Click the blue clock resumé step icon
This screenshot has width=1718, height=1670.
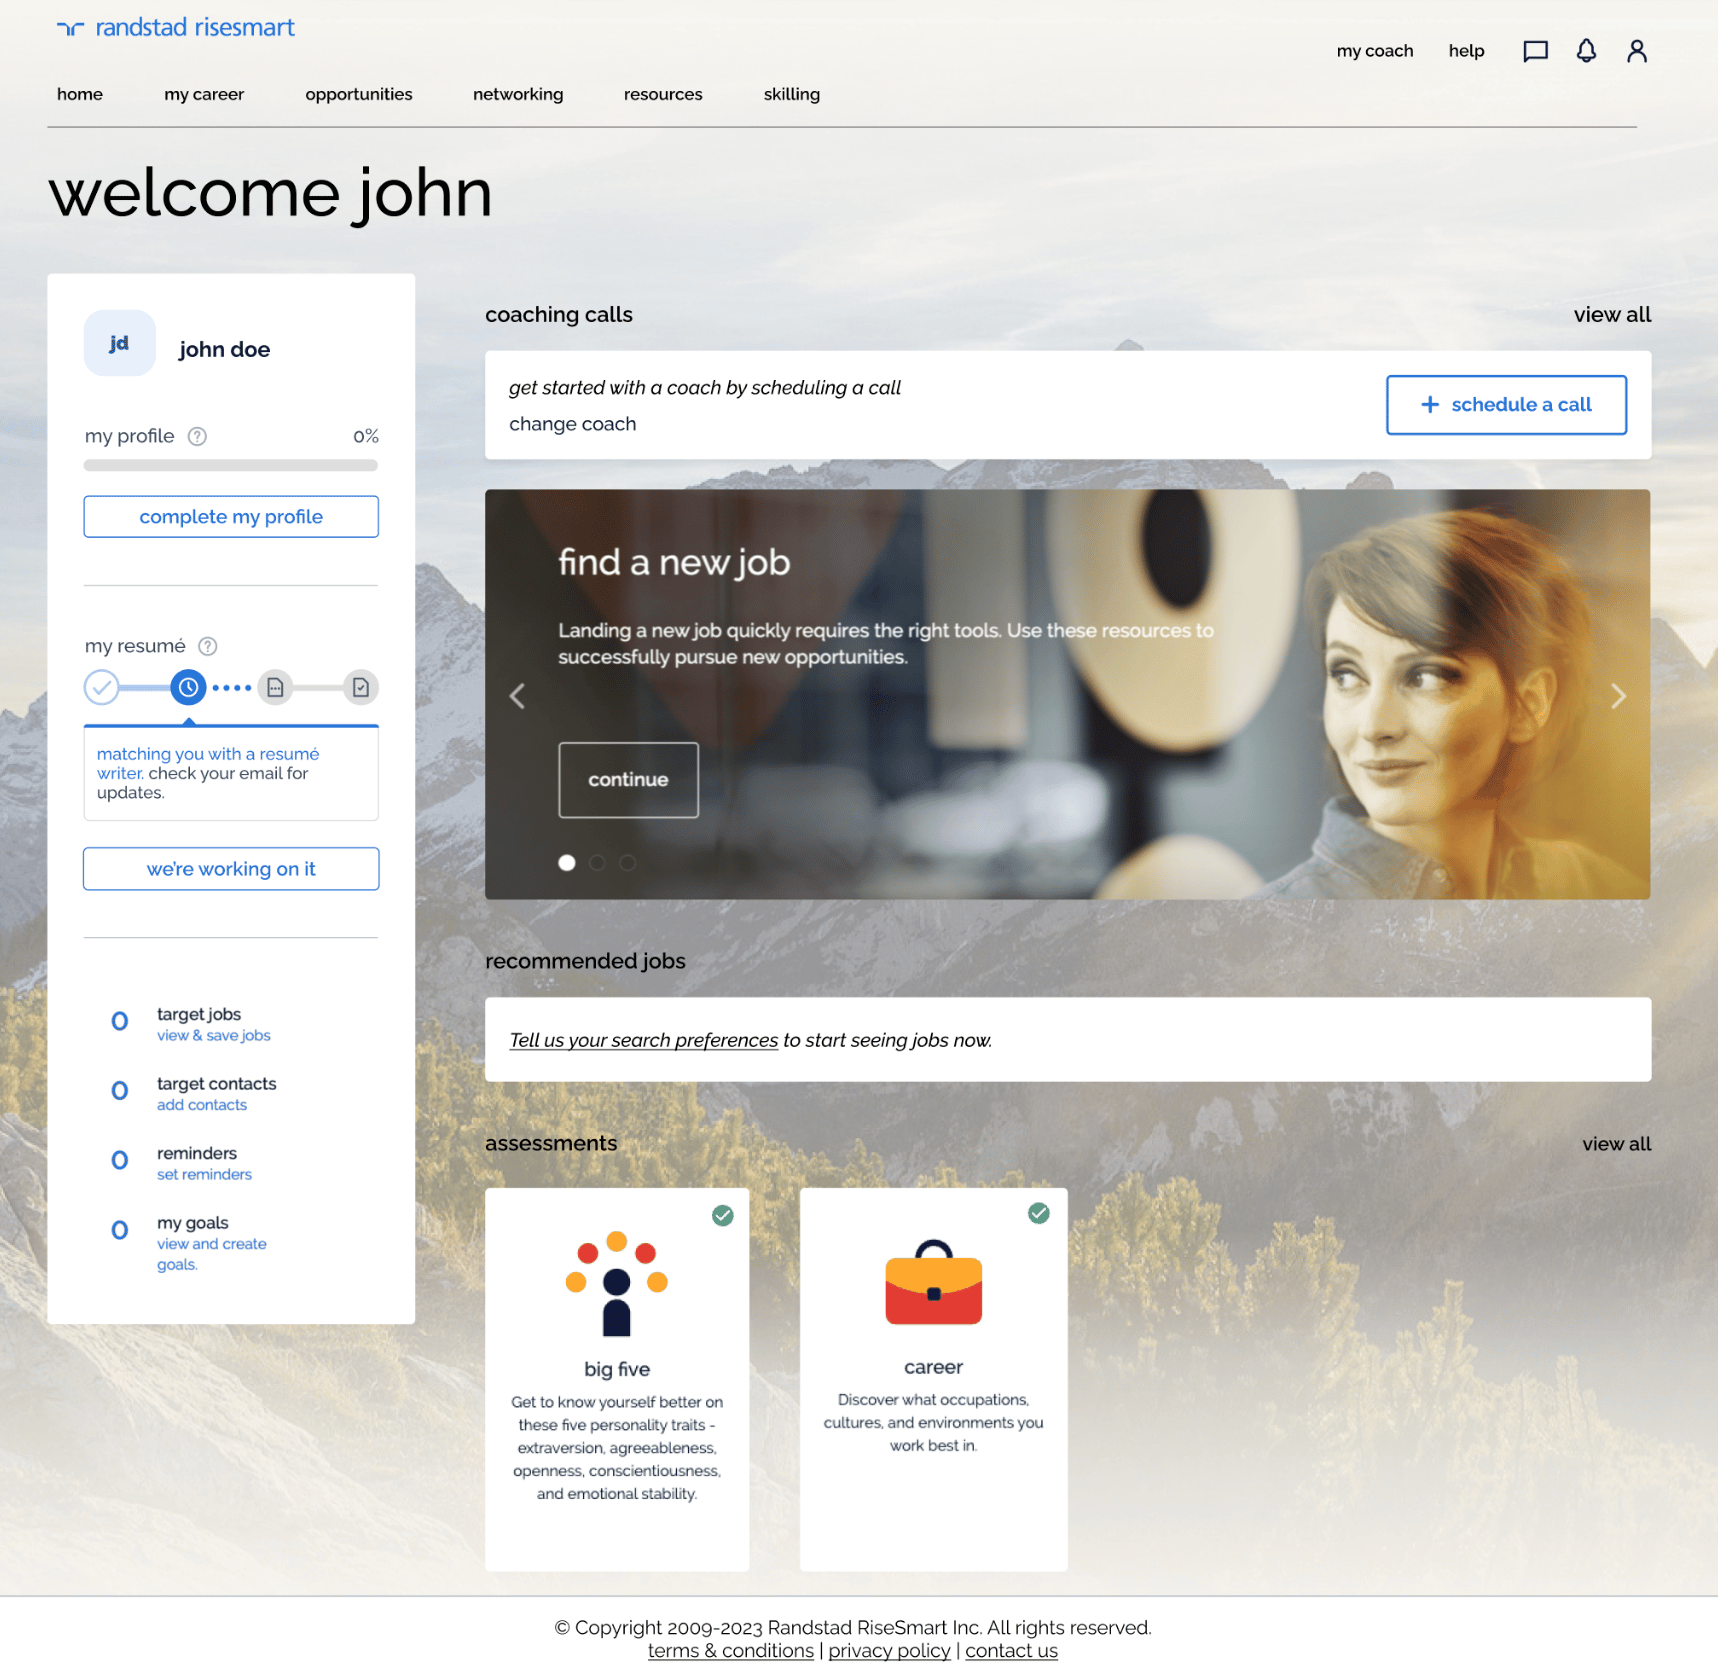coord(188,687)
